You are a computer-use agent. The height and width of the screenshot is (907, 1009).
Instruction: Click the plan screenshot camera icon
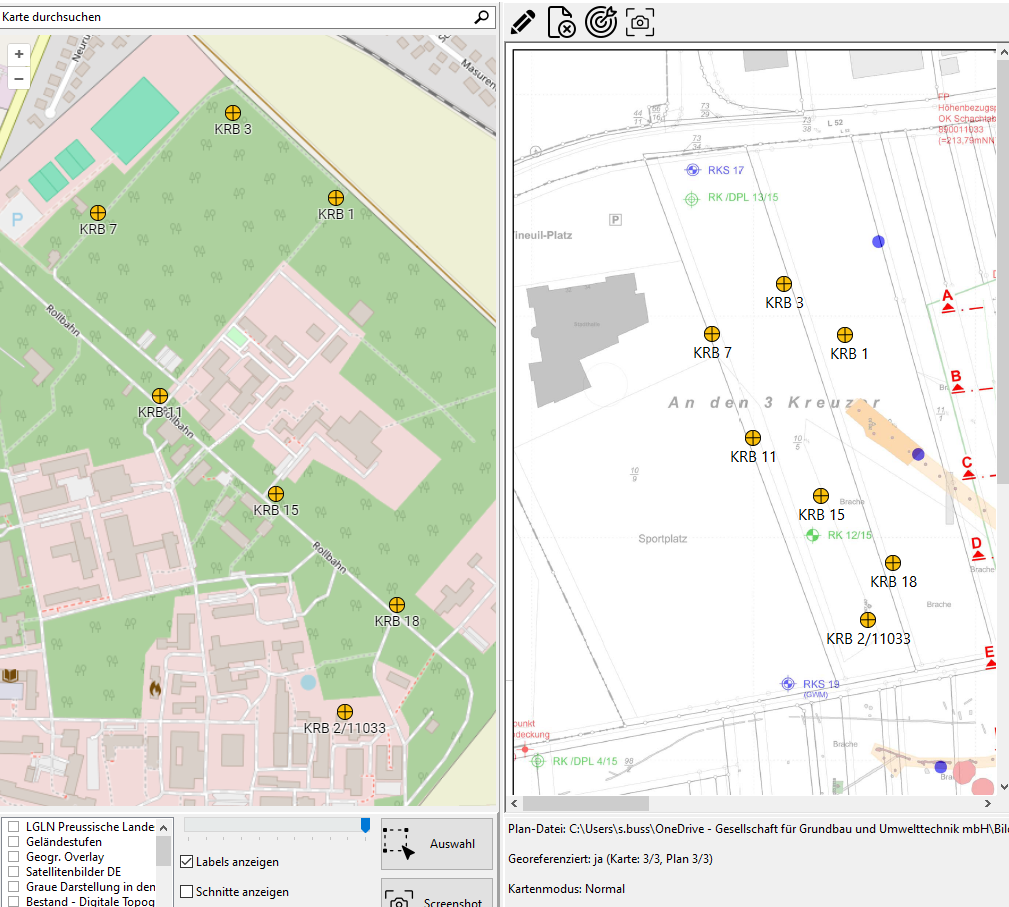pos(640,21)
